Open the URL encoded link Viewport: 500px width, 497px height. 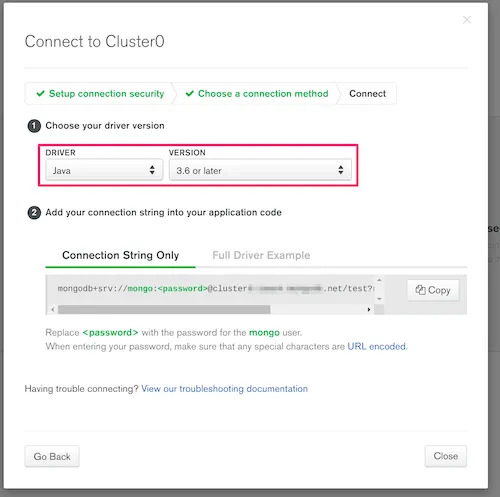coord(377,347)
